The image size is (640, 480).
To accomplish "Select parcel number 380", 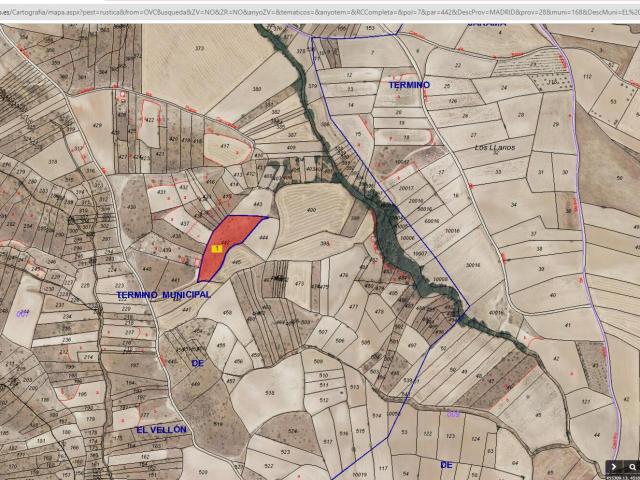I will point(257,89).
